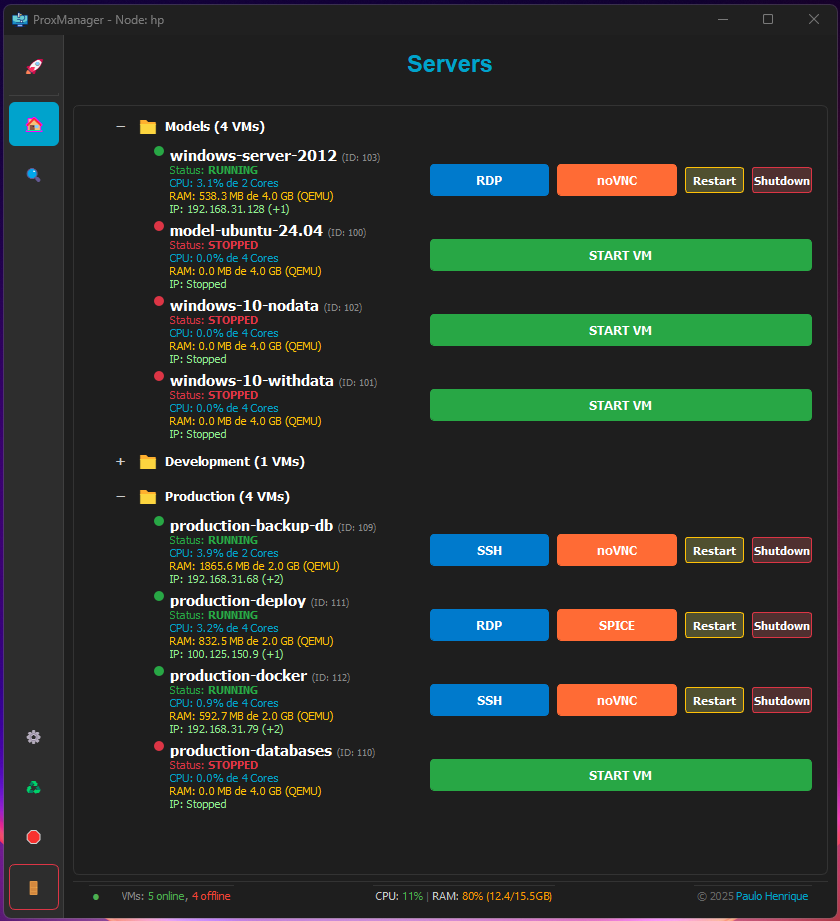Click the ProxManager icon in the title bar
Viewport: 840px width, 921px height.
(19, 19)
